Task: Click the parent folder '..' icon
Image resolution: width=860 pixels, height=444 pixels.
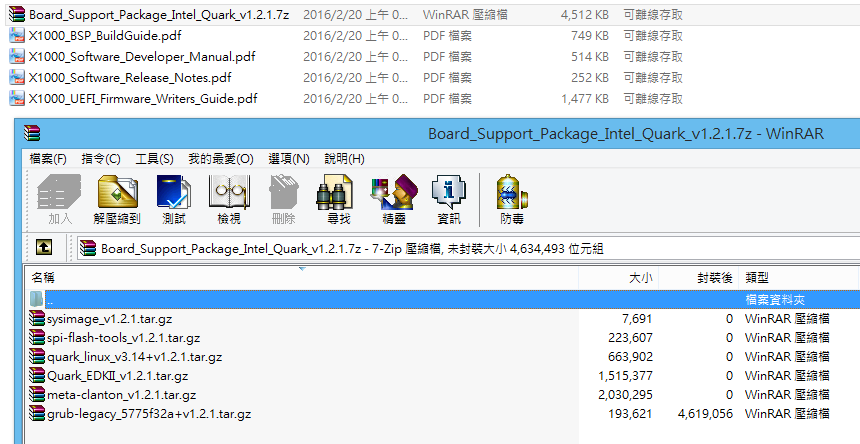Action: coord(37,299)
